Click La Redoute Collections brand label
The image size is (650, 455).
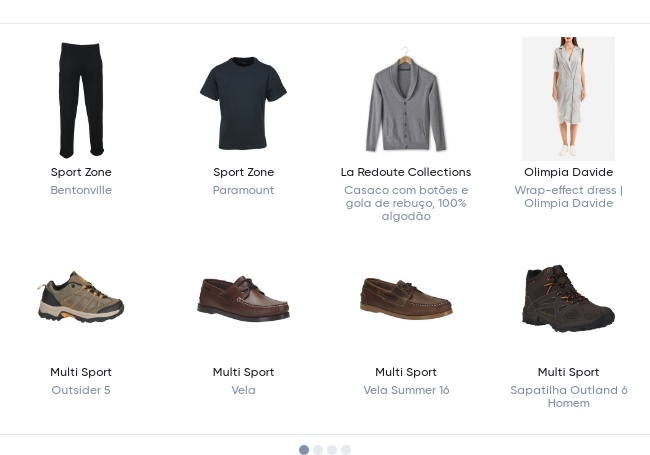pyautogui.click(x=405, y=172)
